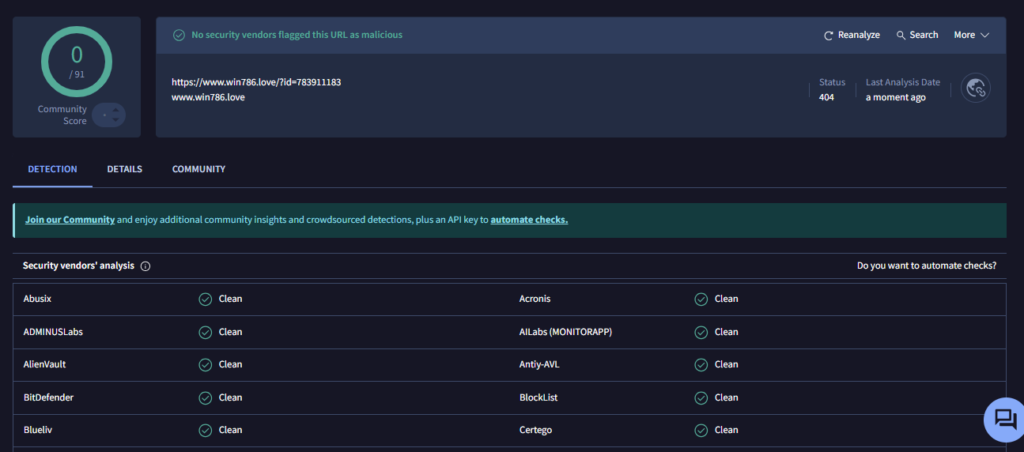Click the BitDefender clean checkmark icon
This screenshot has width=1024, height=452.
tap(205, 398)
